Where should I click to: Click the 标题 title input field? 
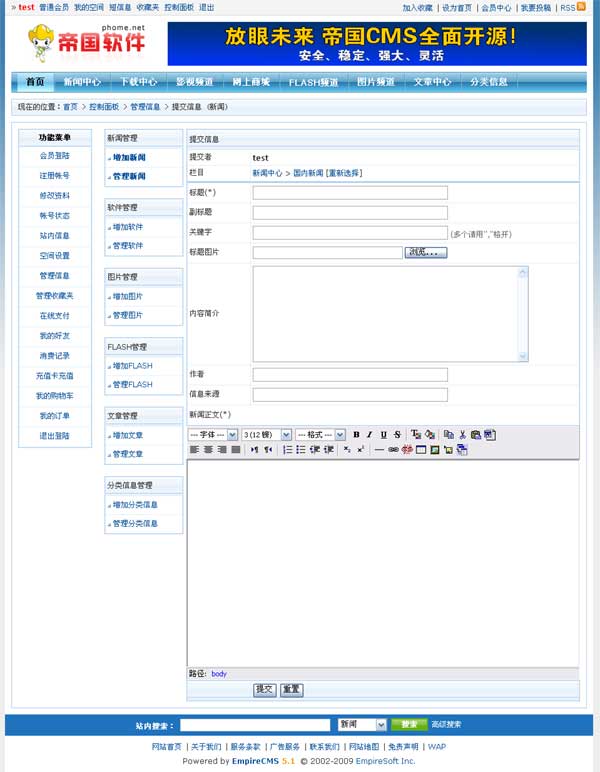[350, 192]
